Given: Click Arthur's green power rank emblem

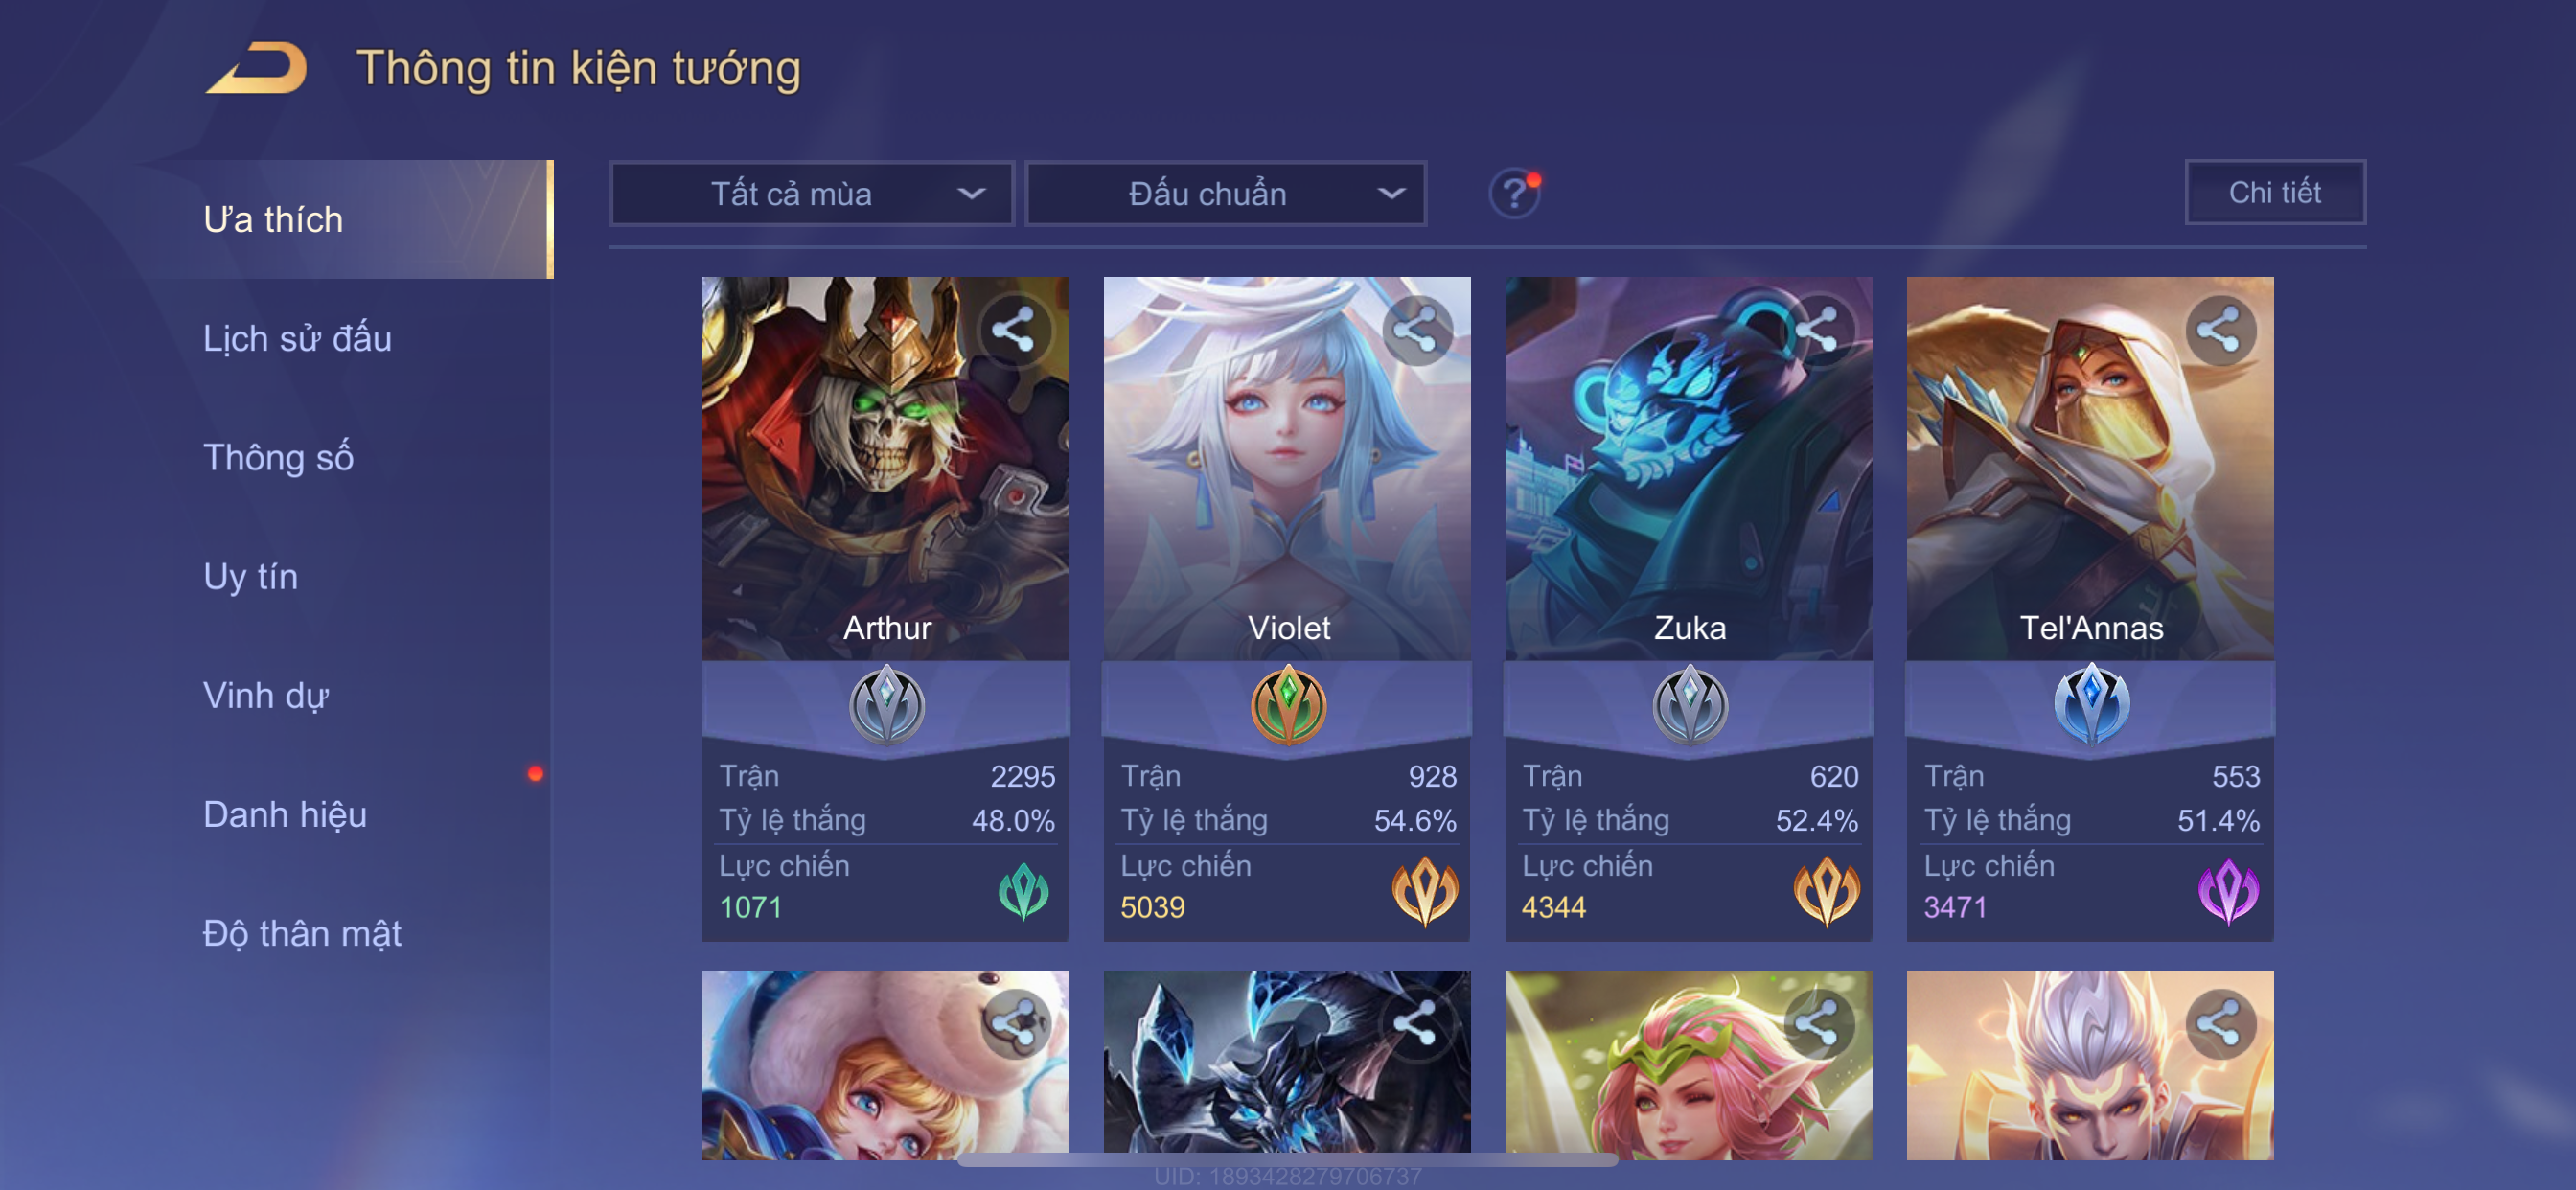Looking at the screenshot, I should [1024, 892].
